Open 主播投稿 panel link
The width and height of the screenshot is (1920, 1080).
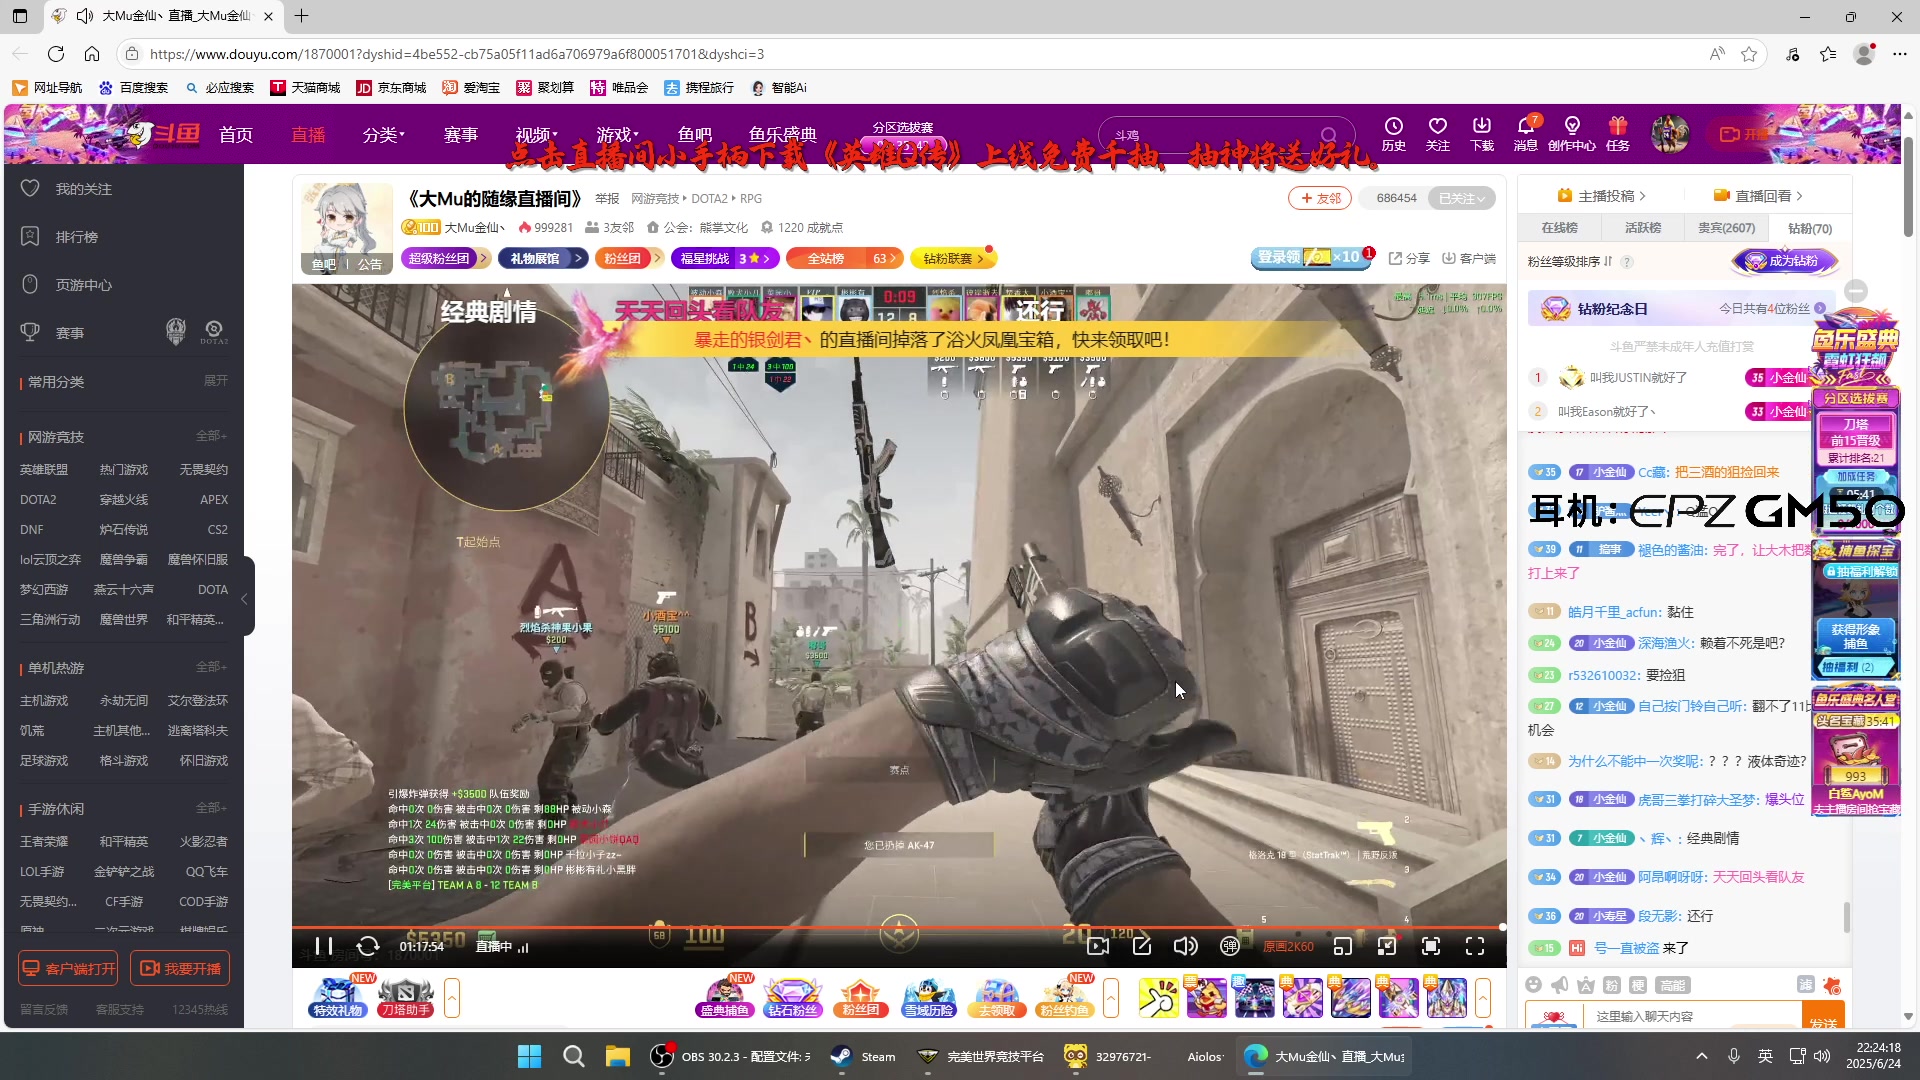pos(1601,196)
